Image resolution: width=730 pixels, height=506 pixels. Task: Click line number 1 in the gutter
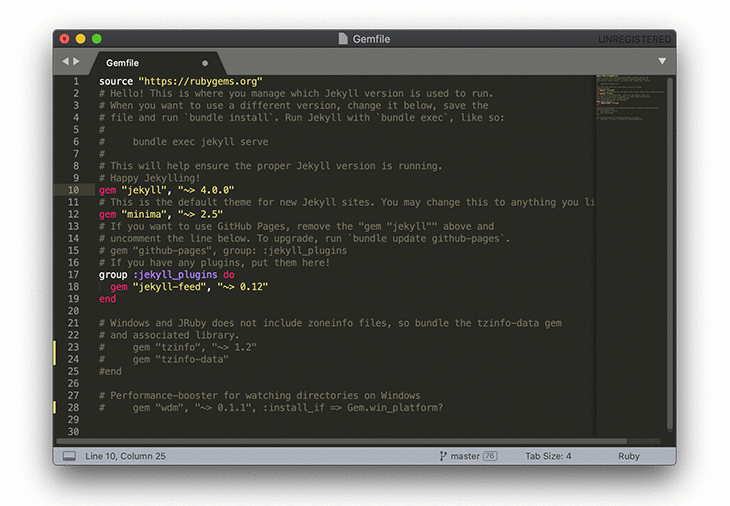pyautogui.click(x=76, y=81)
